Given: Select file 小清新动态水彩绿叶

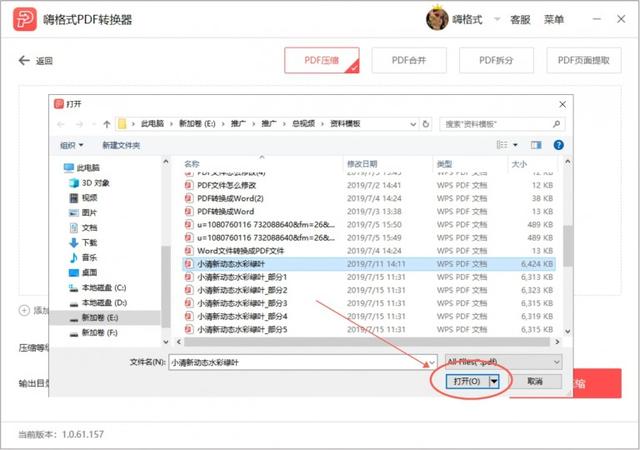Looking at the screenshot, I should (369, 264).
